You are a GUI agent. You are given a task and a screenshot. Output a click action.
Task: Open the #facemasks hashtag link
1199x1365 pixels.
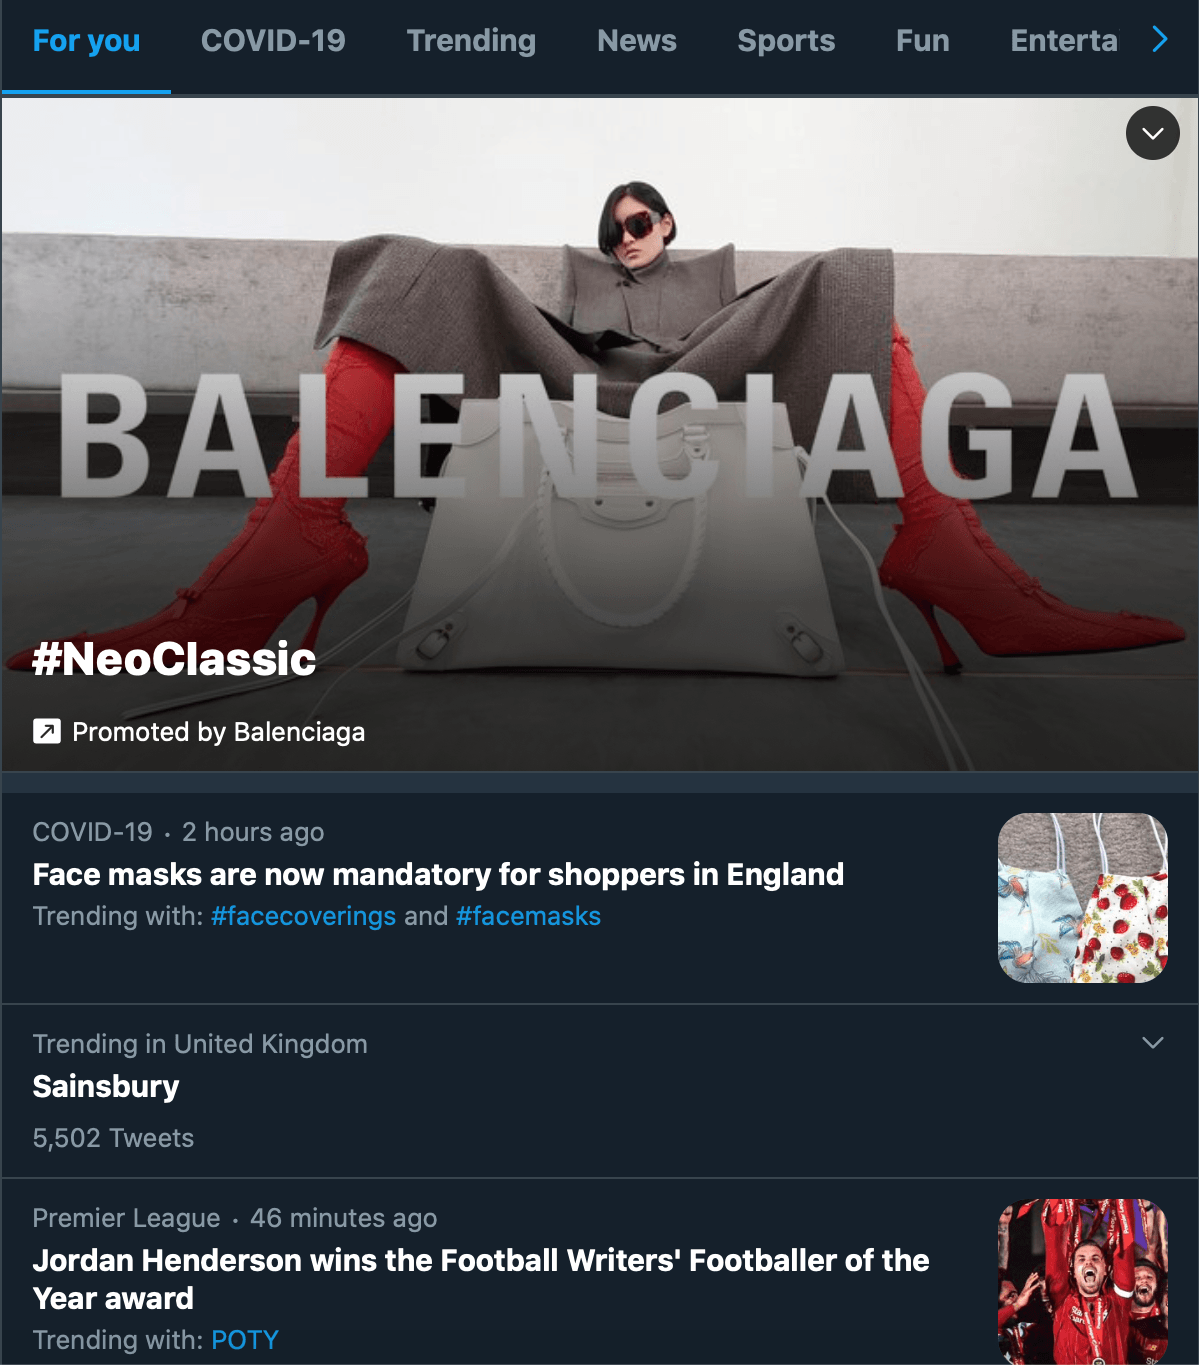point(528,916)
